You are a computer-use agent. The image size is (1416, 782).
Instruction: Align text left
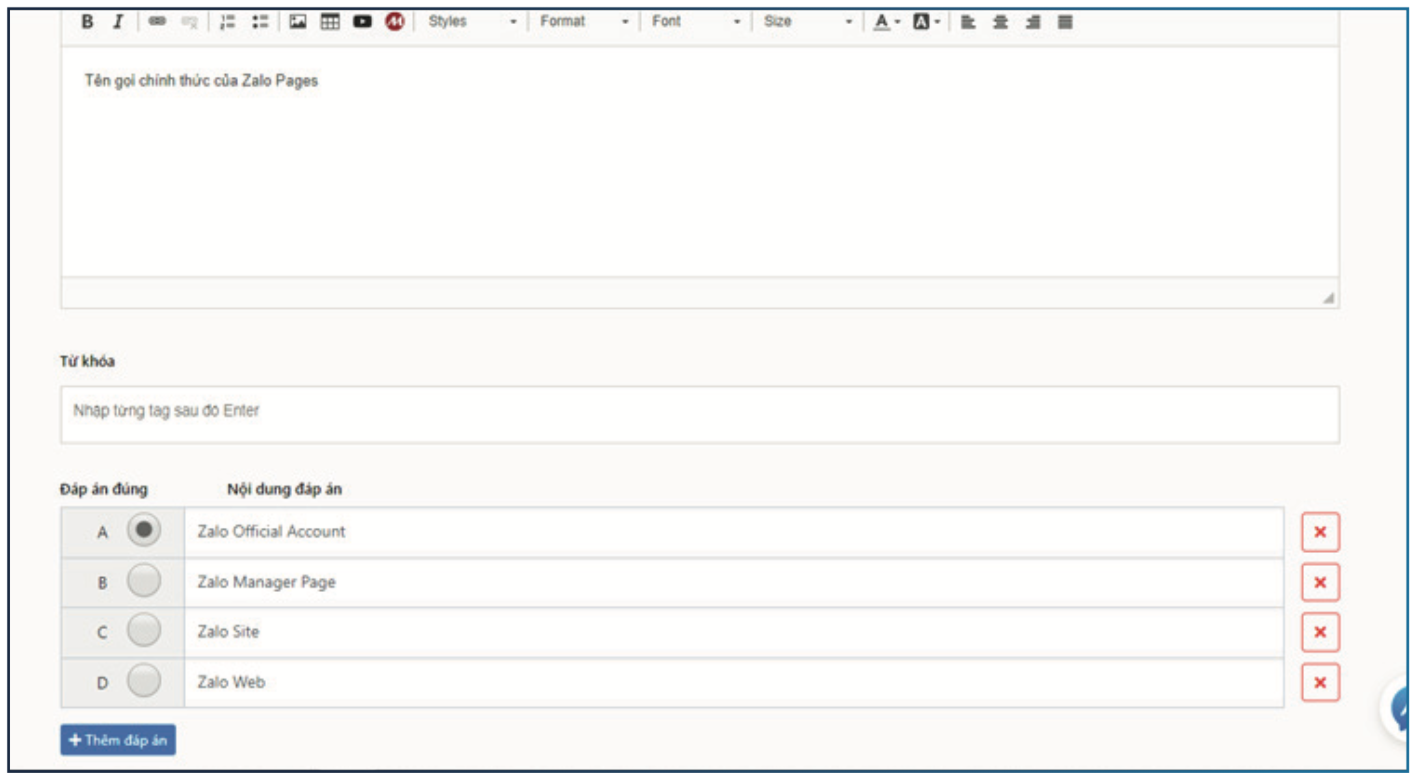click(x=968, y=21)
